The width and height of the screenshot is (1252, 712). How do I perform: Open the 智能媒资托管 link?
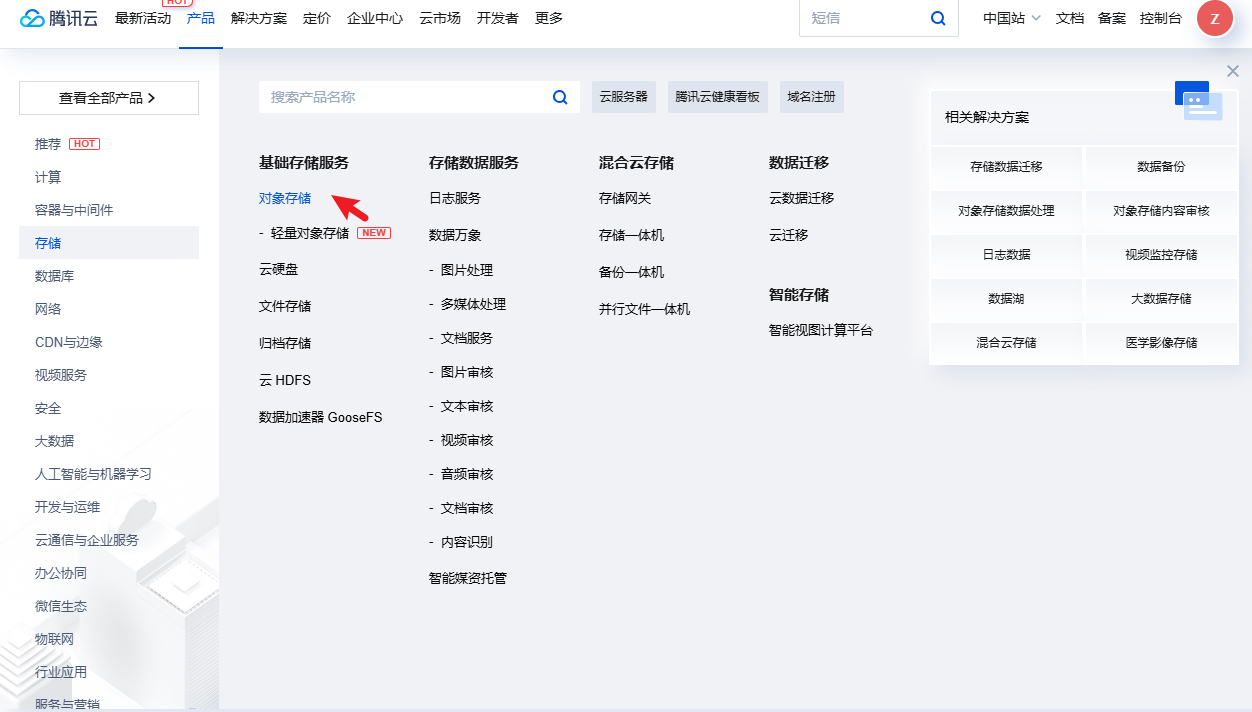click(468, 578)
